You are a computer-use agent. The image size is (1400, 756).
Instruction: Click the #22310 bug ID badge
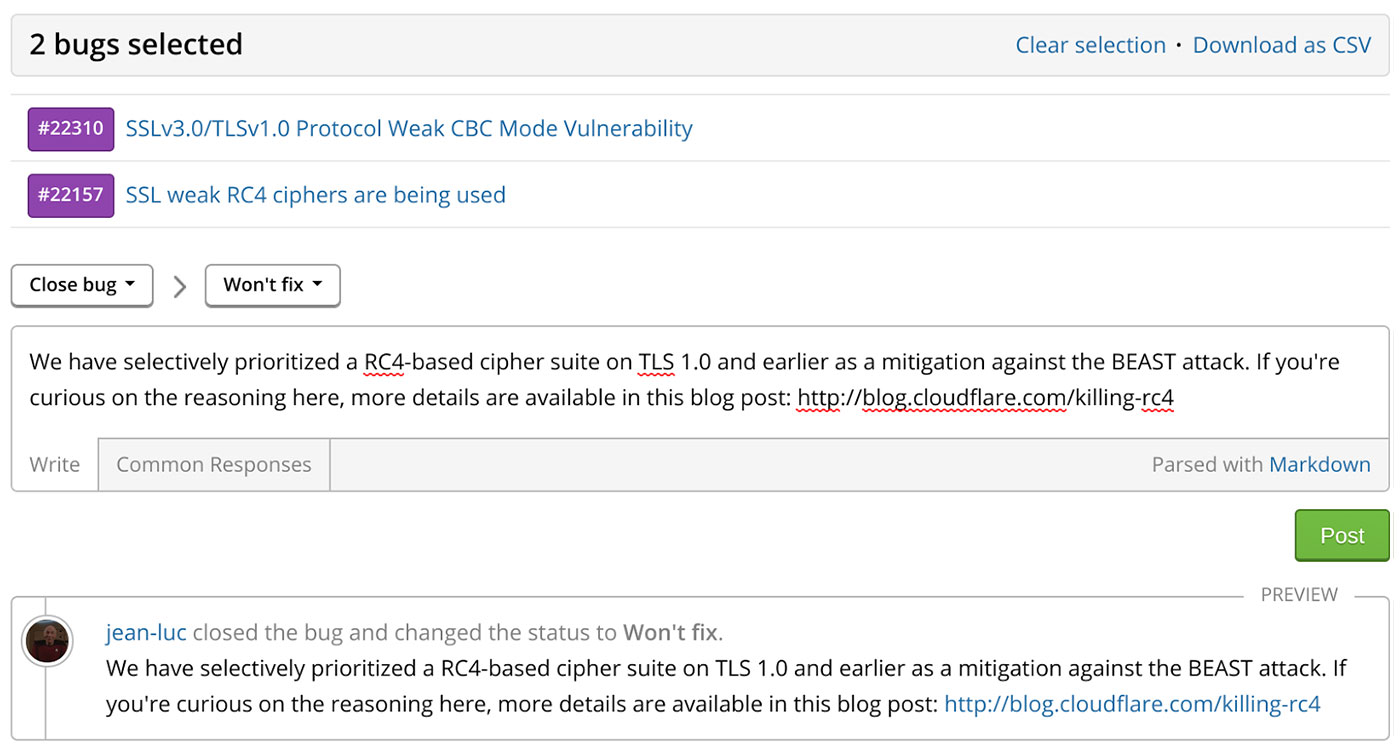point(70,128)
